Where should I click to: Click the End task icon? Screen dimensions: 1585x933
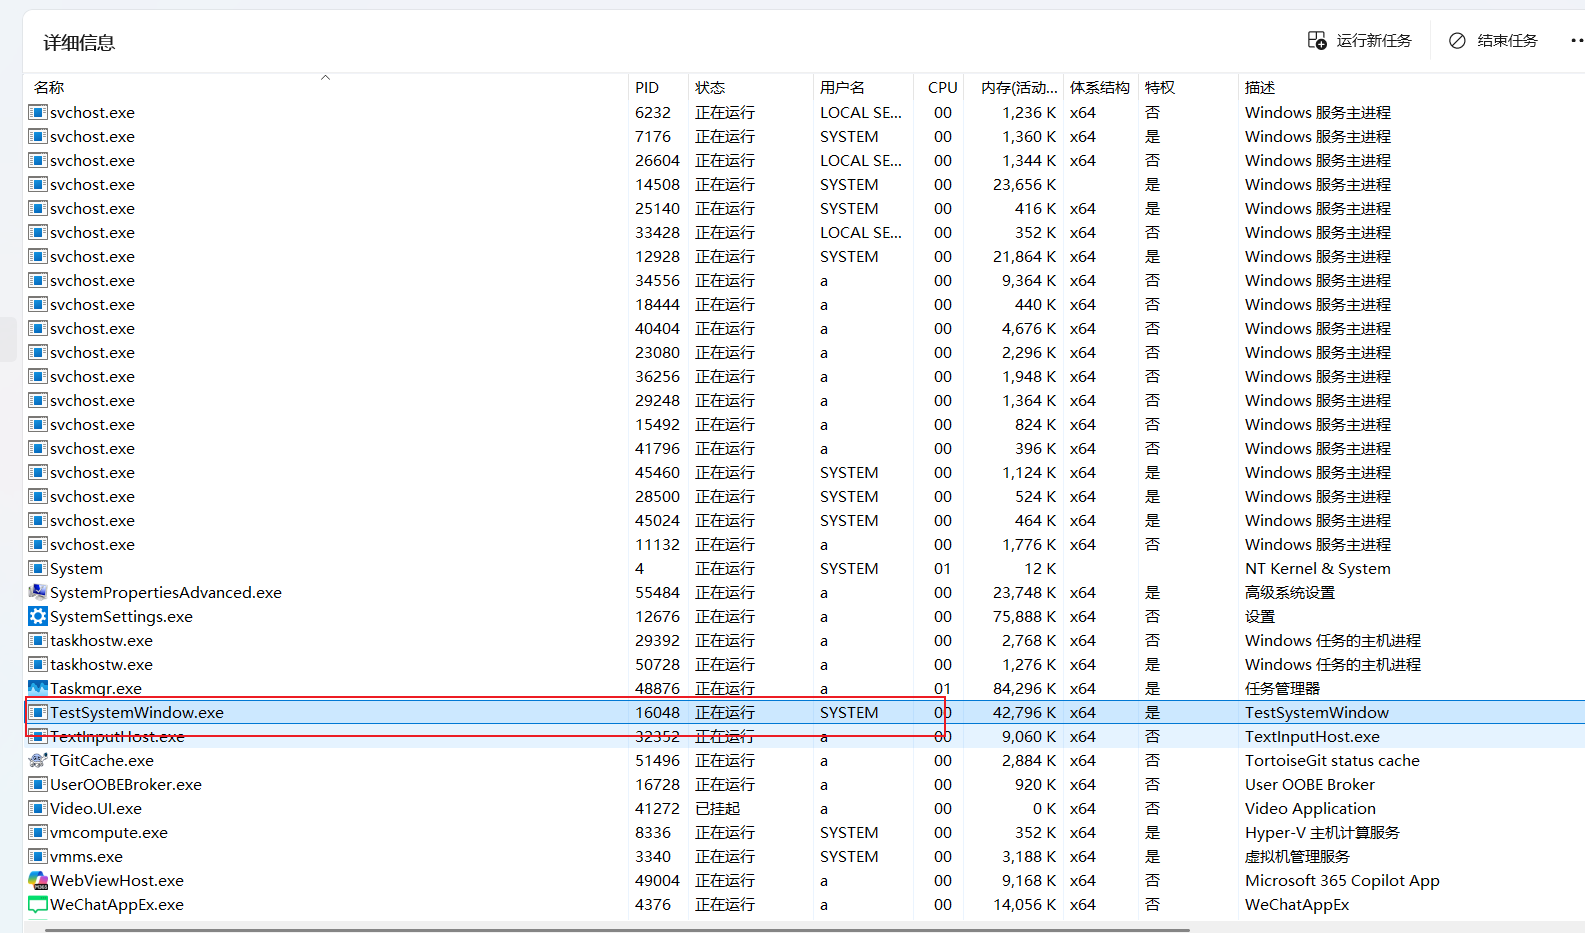[1457, 40]
